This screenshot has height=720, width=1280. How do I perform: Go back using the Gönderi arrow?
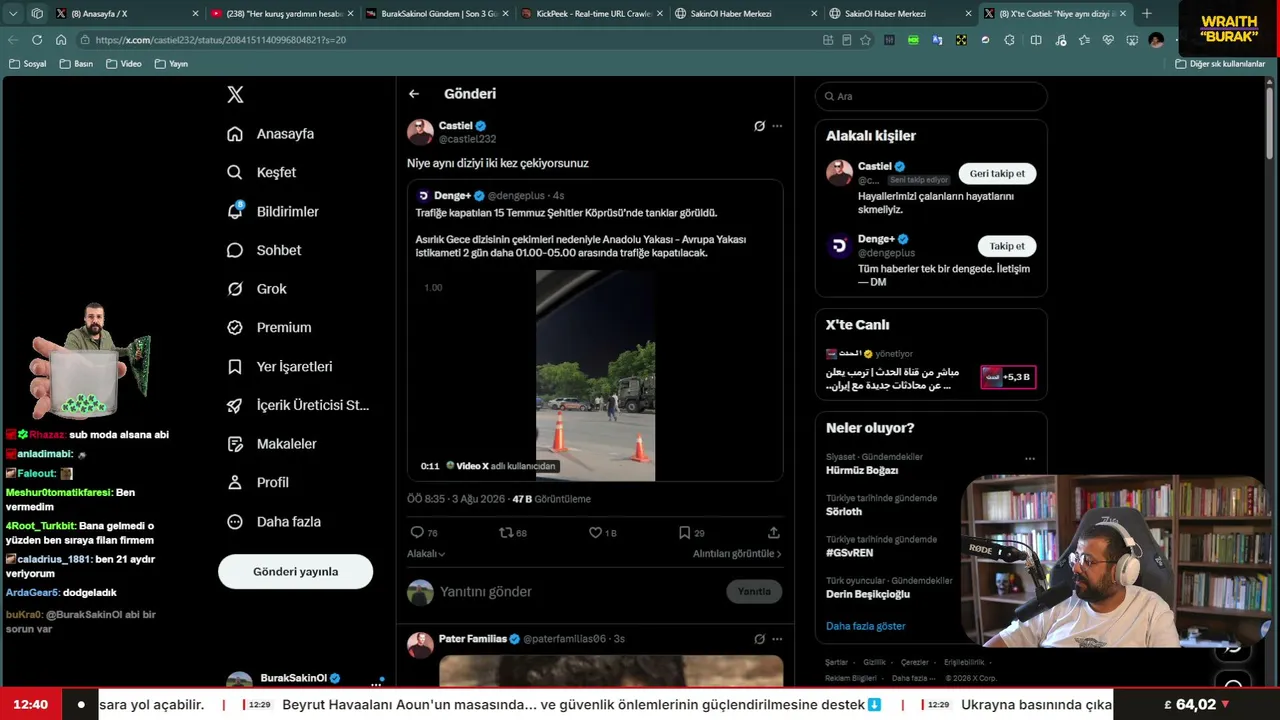click(x=414, y=94)
